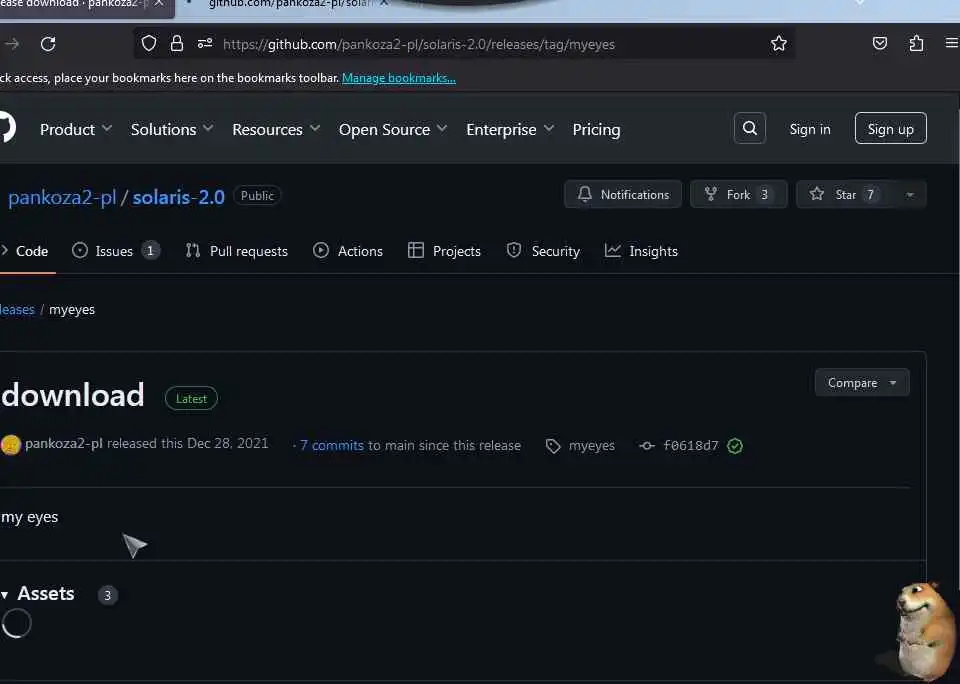Reload the page with the refresh icon
The width and height of the screenshot is (960, 684).
pos(48,43)
